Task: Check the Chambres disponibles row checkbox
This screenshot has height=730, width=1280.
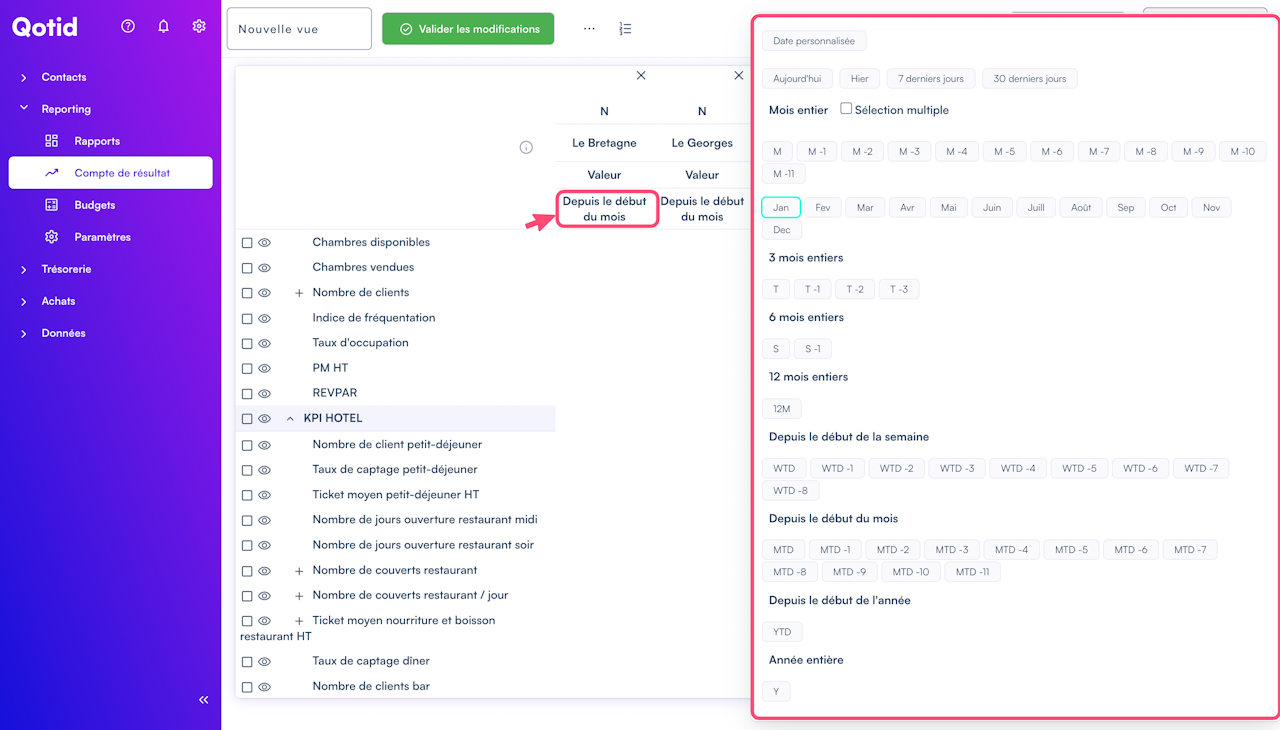Action: 247,243
